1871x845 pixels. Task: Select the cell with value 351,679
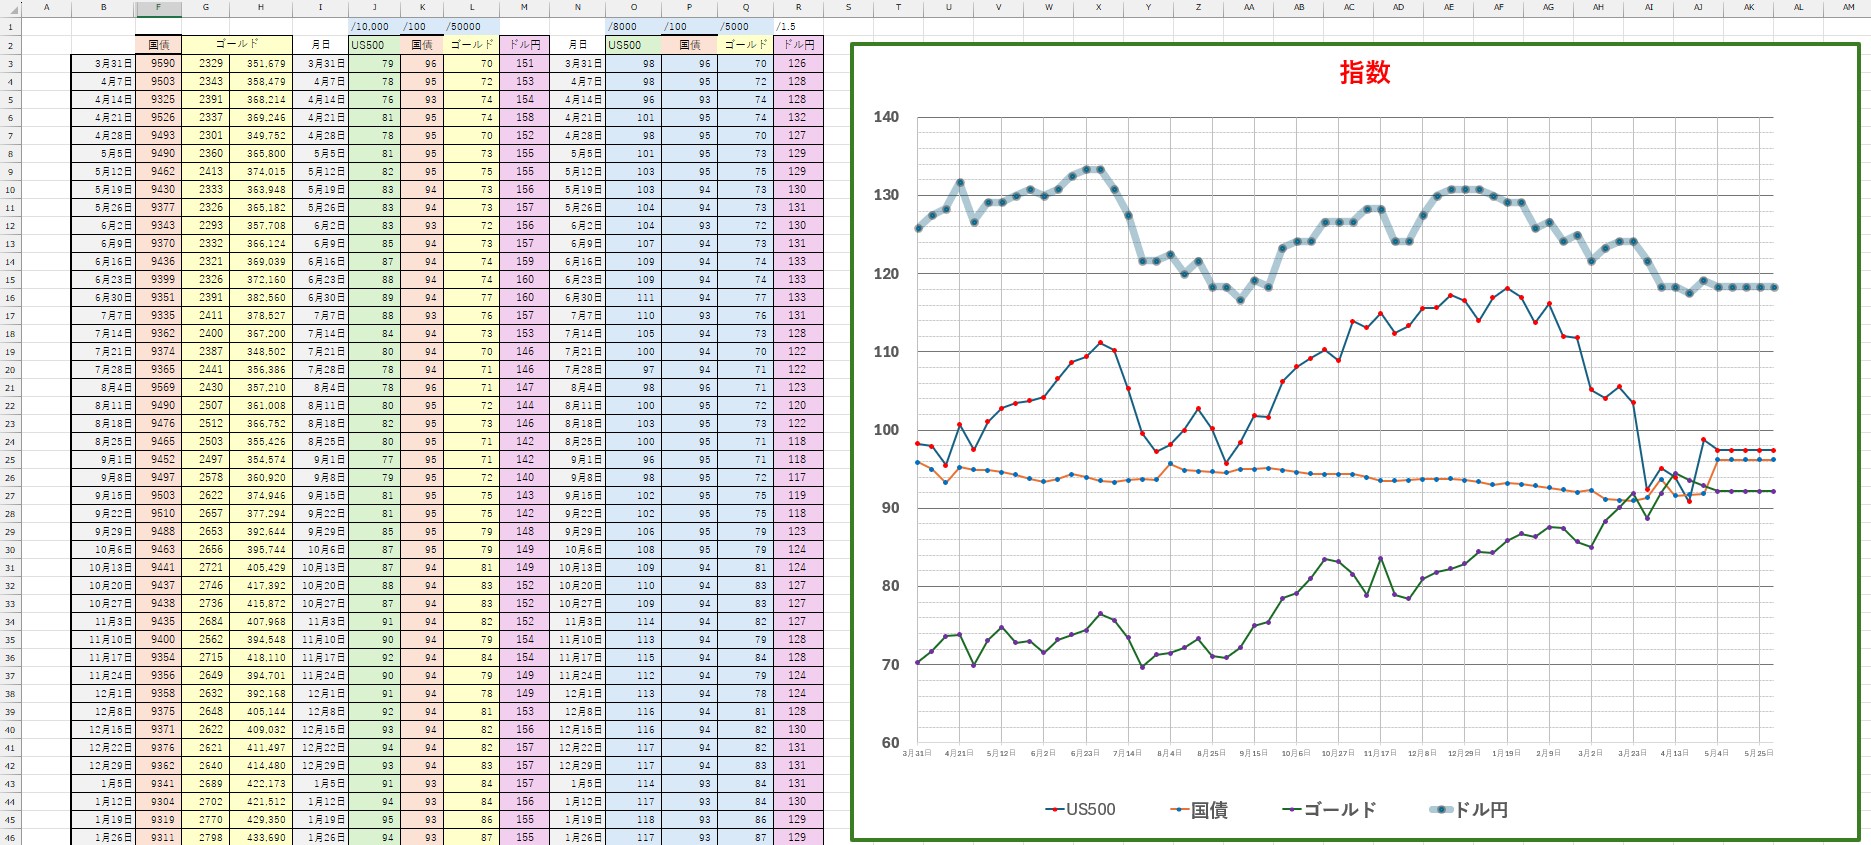point(261,63)
